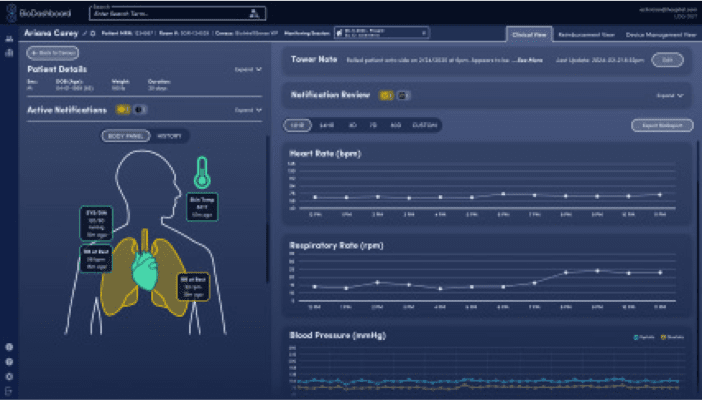The height and width of the screenshot is (400, 702).
Task: Click the Edit button on Tower Note
Action: coord(667,60)
